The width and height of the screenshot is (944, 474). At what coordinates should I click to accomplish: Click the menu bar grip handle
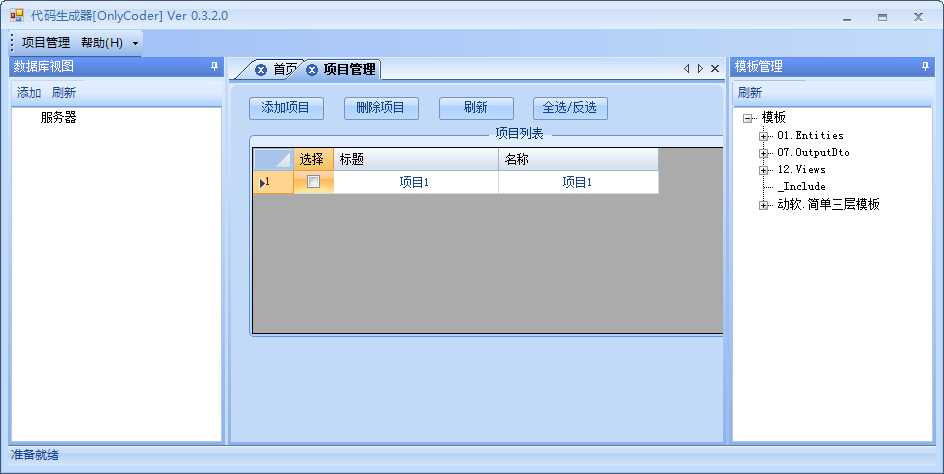13,43
